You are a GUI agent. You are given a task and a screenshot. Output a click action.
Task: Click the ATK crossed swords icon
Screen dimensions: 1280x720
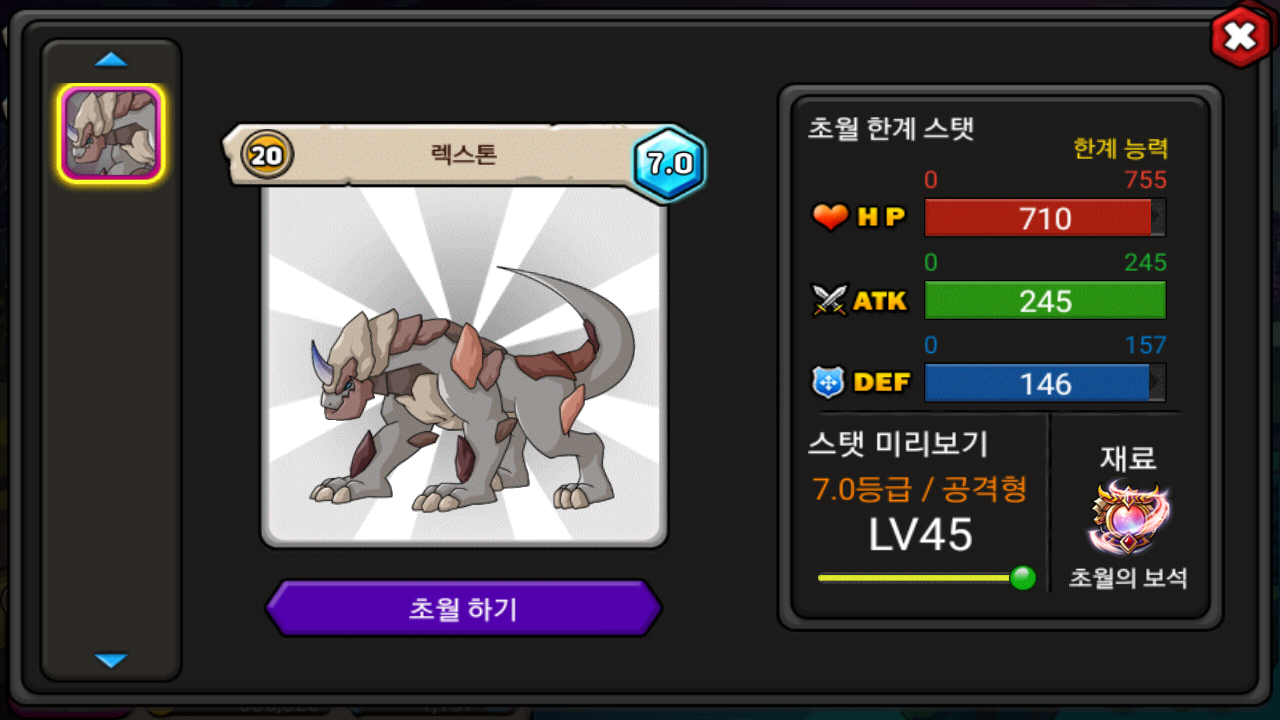pos(830,300)
